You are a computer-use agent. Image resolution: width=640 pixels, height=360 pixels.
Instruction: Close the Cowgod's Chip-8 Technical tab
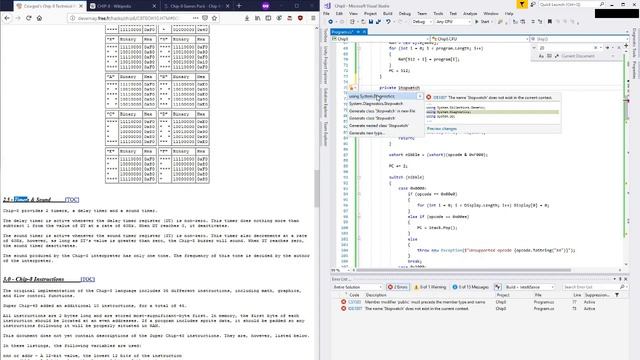(x=81, y=6)
